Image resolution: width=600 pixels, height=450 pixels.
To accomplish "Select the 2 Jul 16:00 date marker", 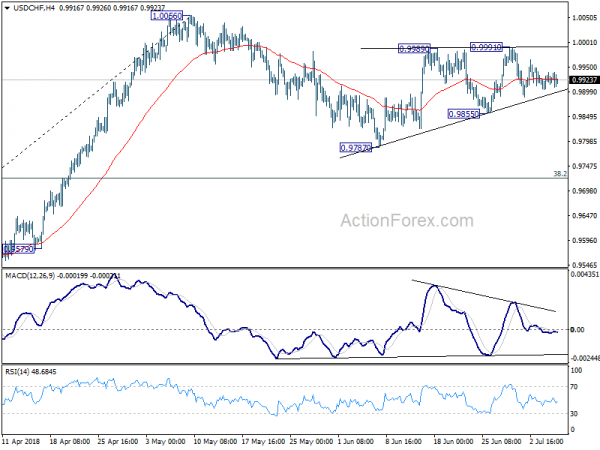I will [546, 441].
